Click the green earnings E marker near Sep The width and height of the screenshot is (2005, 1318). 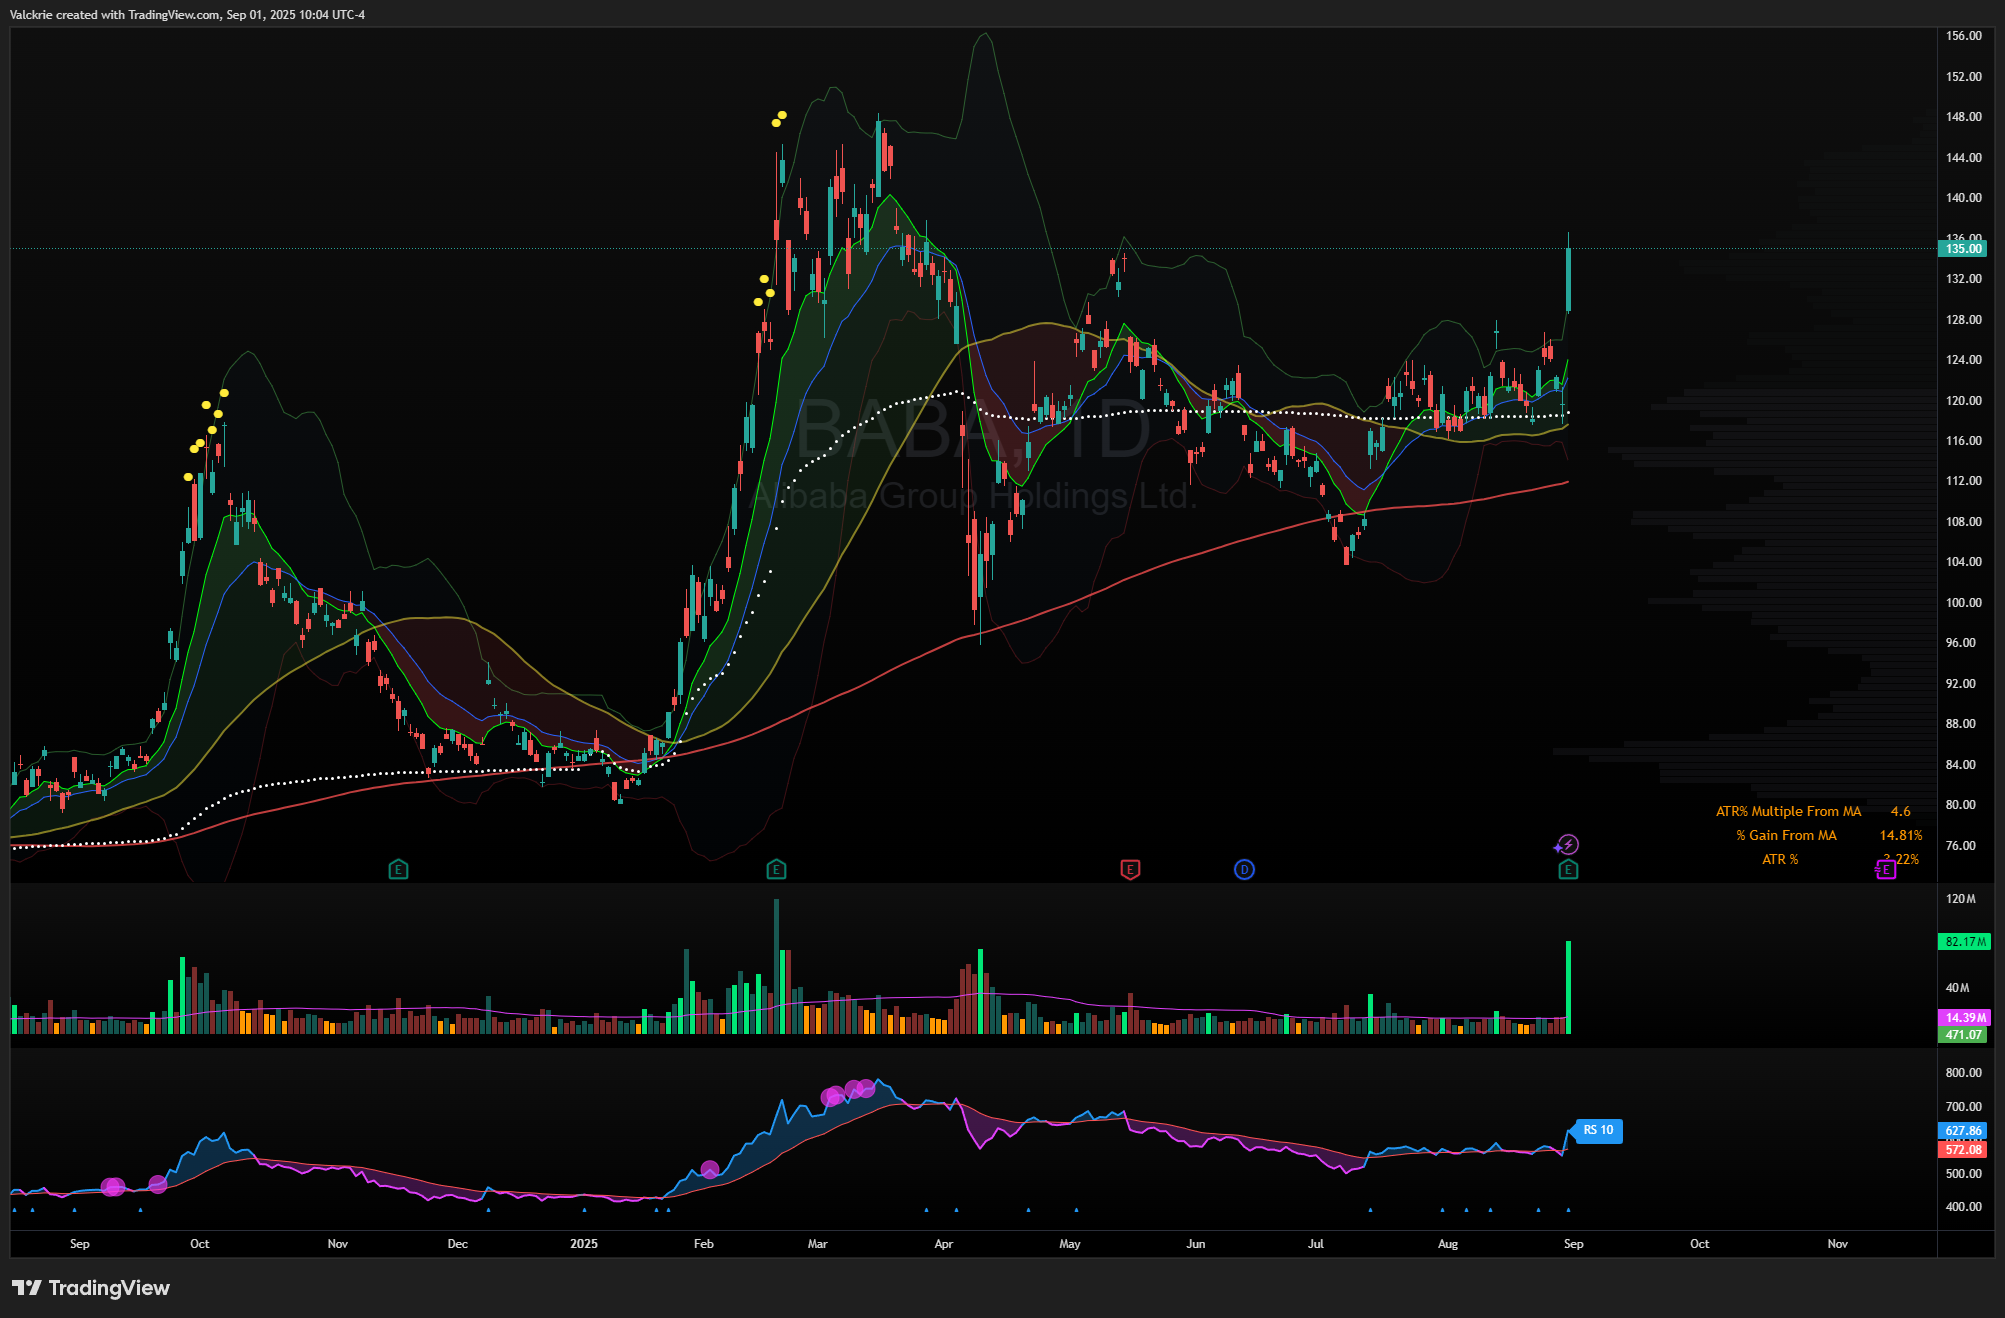(1568, 870)
